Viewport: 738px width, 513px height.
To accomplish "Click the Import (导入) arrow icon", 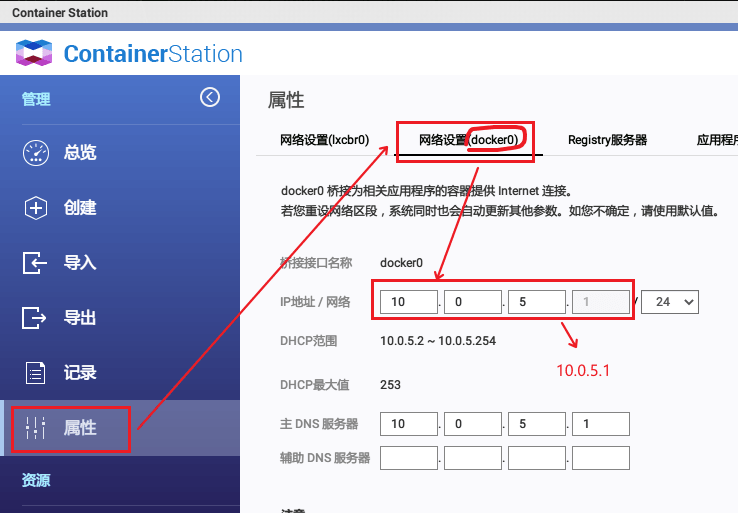I will pos(36,263).
